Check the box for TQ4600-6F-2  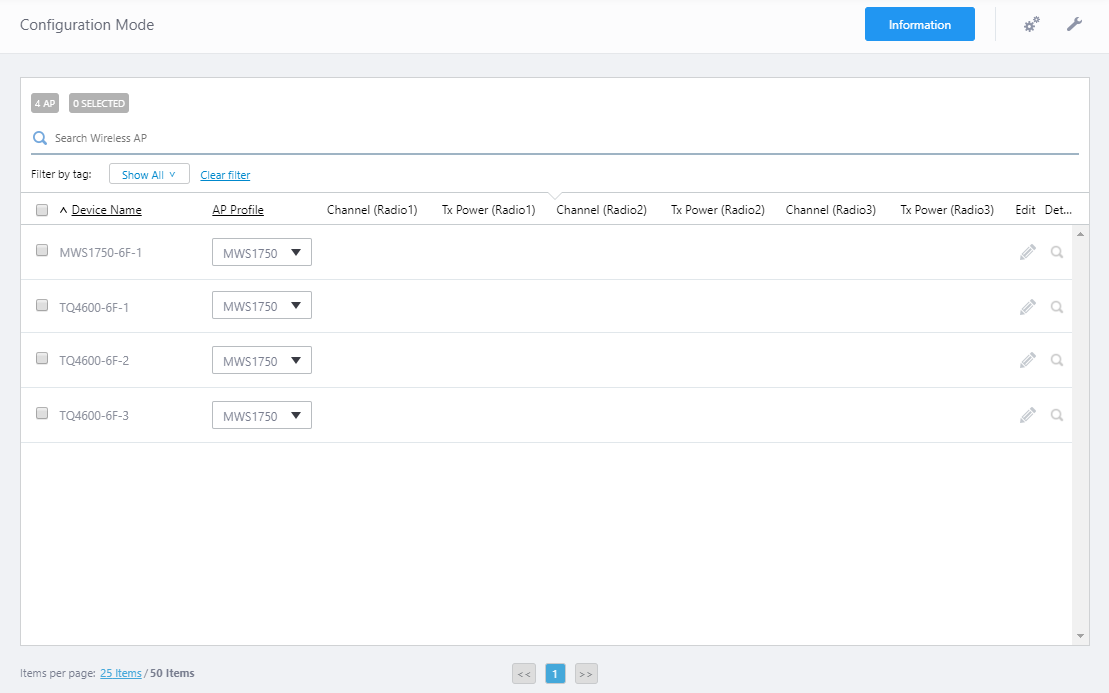click(42, 359)
